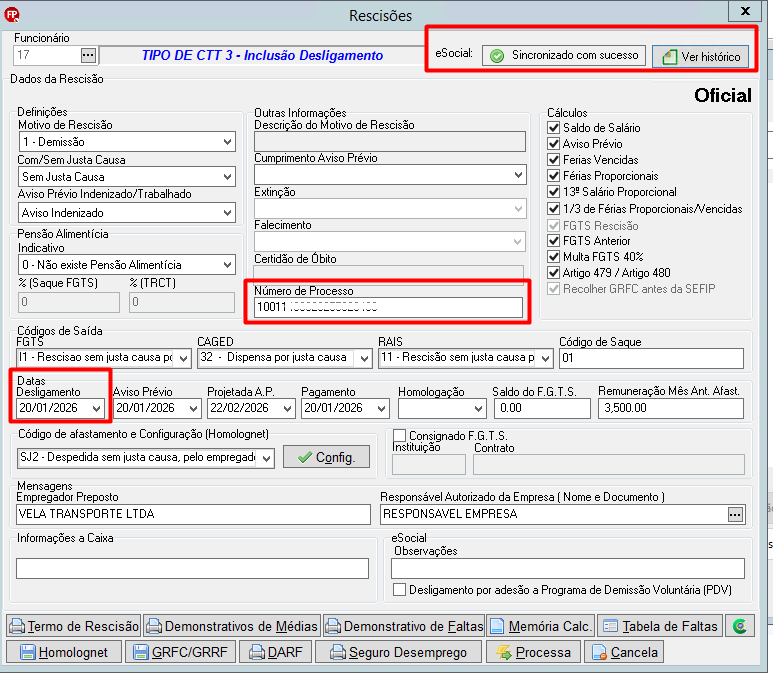
Task: Click the eSocial Observações field
Action: 568,568
